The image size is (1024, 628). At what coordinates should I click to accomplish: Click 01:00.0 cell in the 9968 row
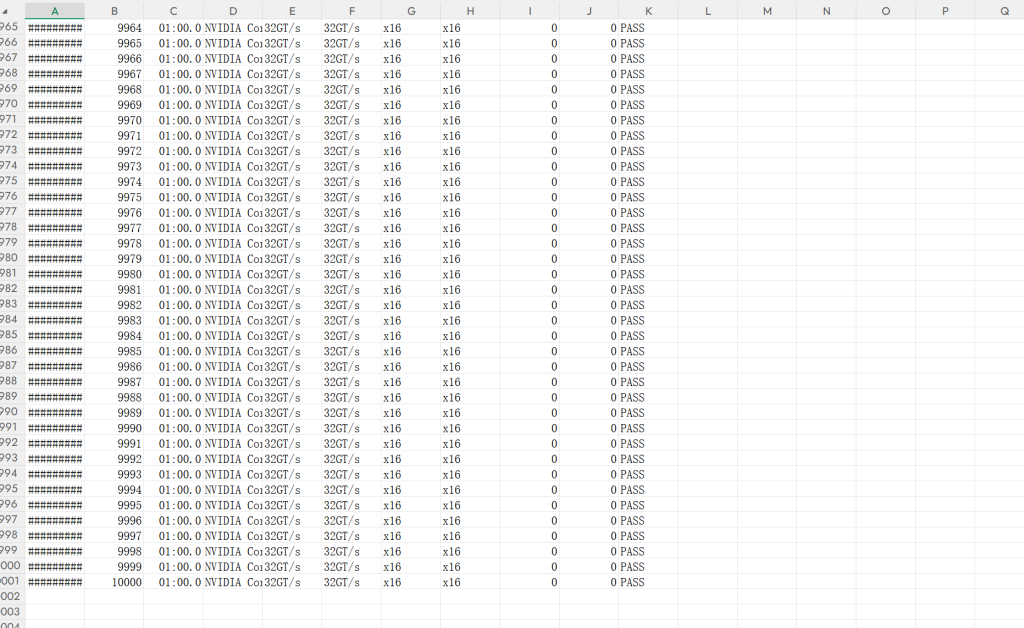179,89
